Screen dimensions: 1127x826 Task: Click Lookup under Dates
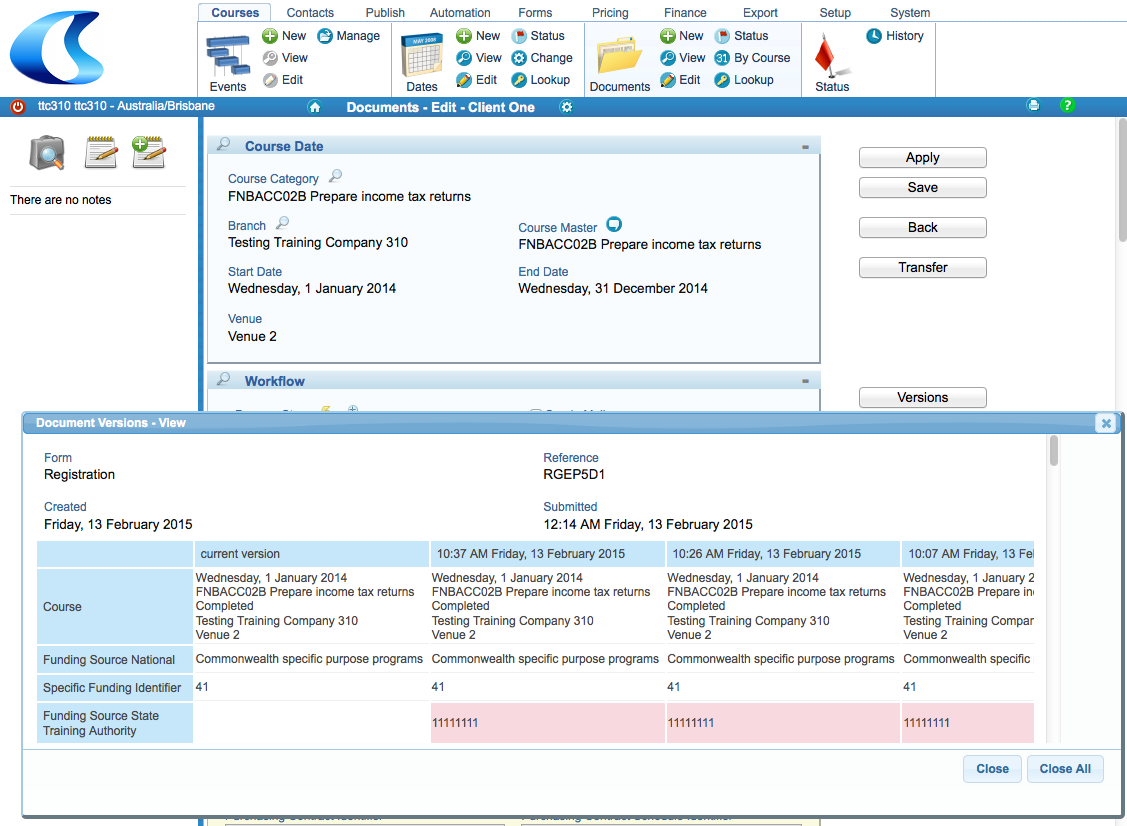coord(540,80)
